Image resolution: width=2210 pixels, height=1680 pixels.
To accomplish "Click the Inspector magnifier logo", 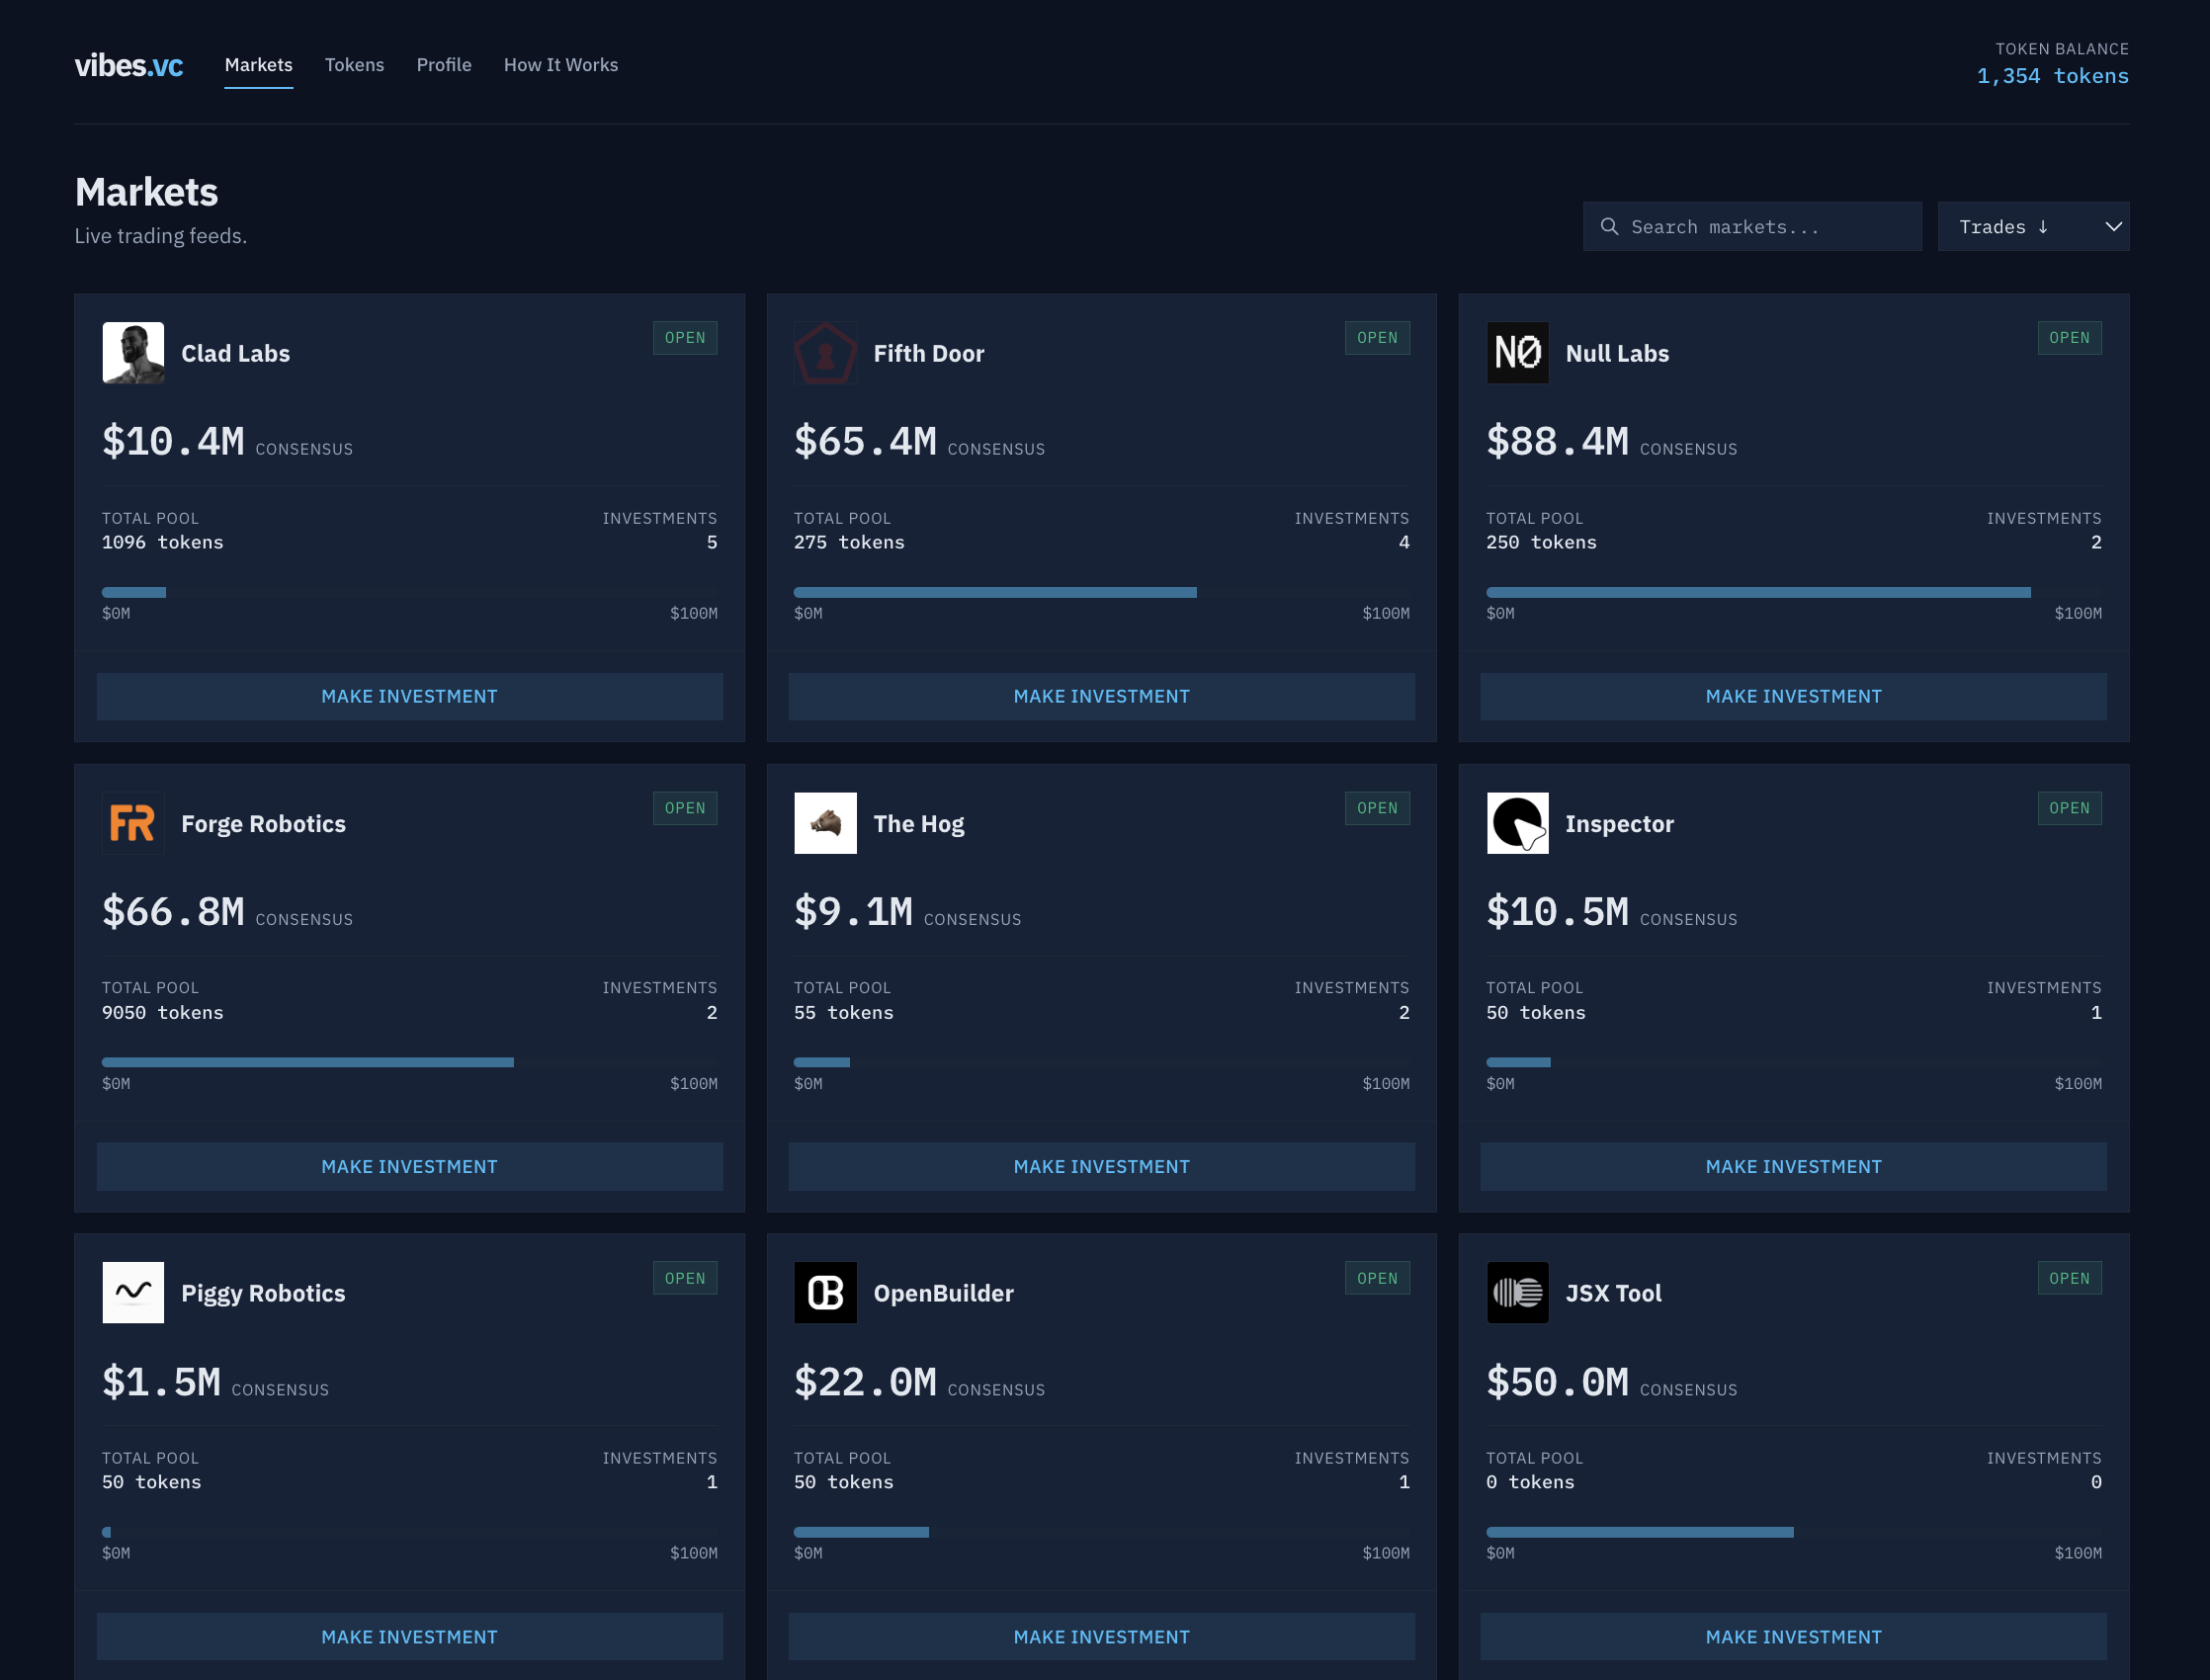I will point(1518,823).
